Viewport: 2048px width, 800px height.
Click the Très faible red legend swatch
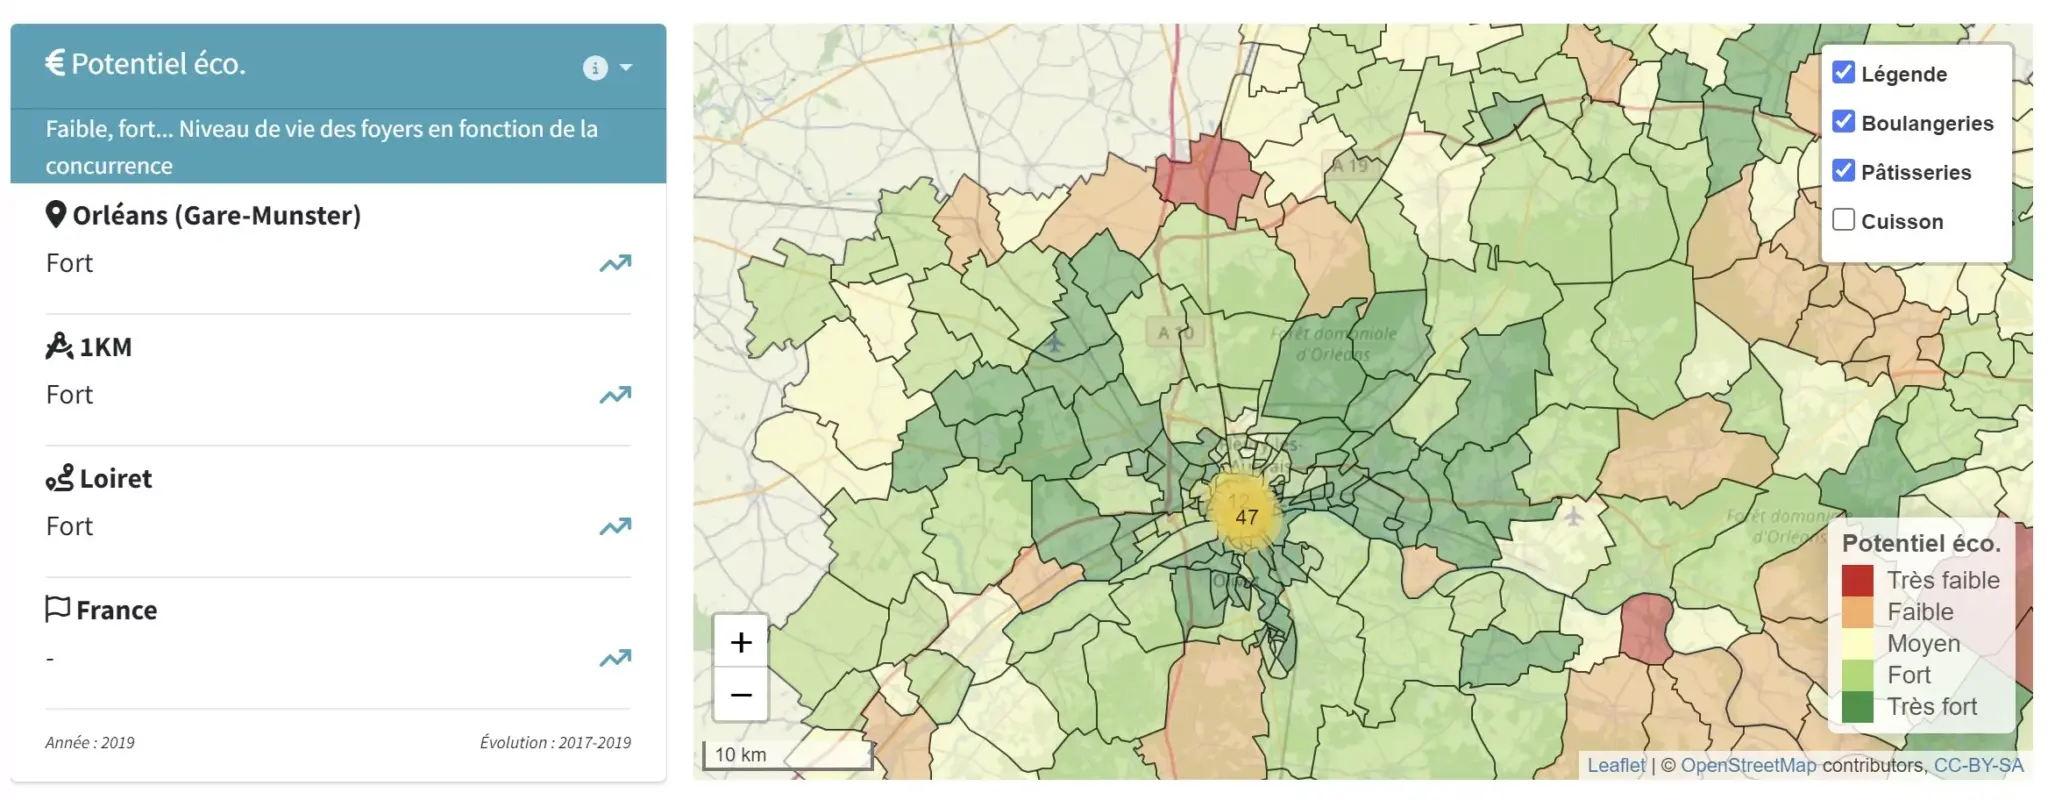tap(1857, 580)
